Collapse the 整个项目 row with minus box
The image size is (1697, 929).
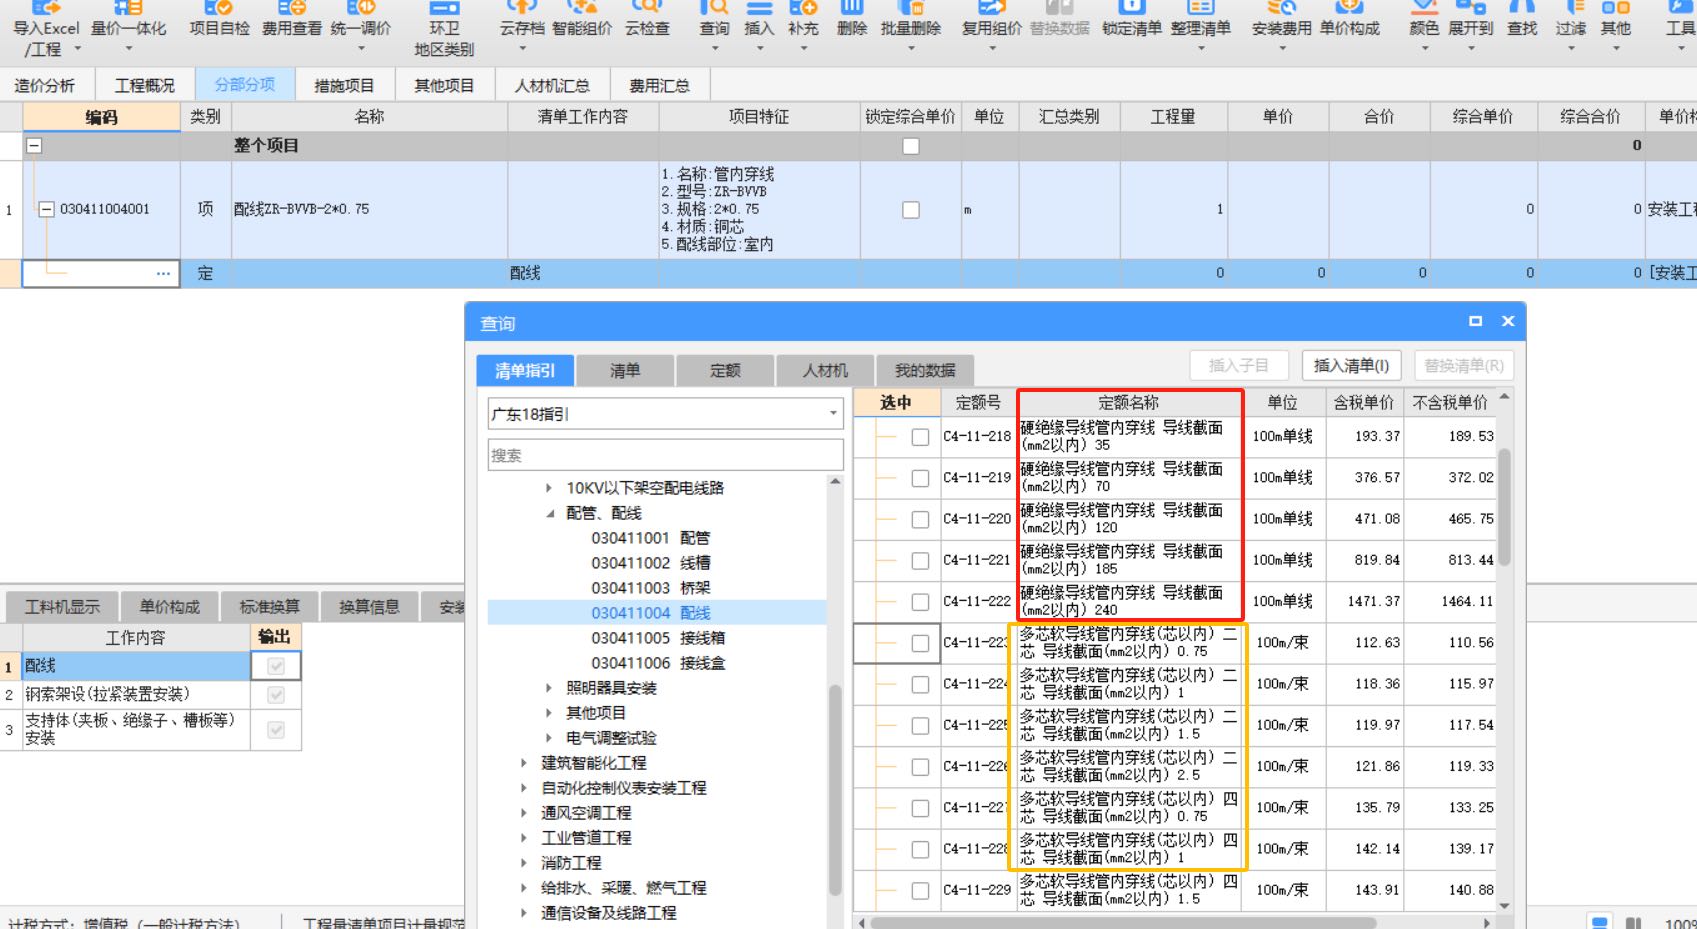(34, 146)
